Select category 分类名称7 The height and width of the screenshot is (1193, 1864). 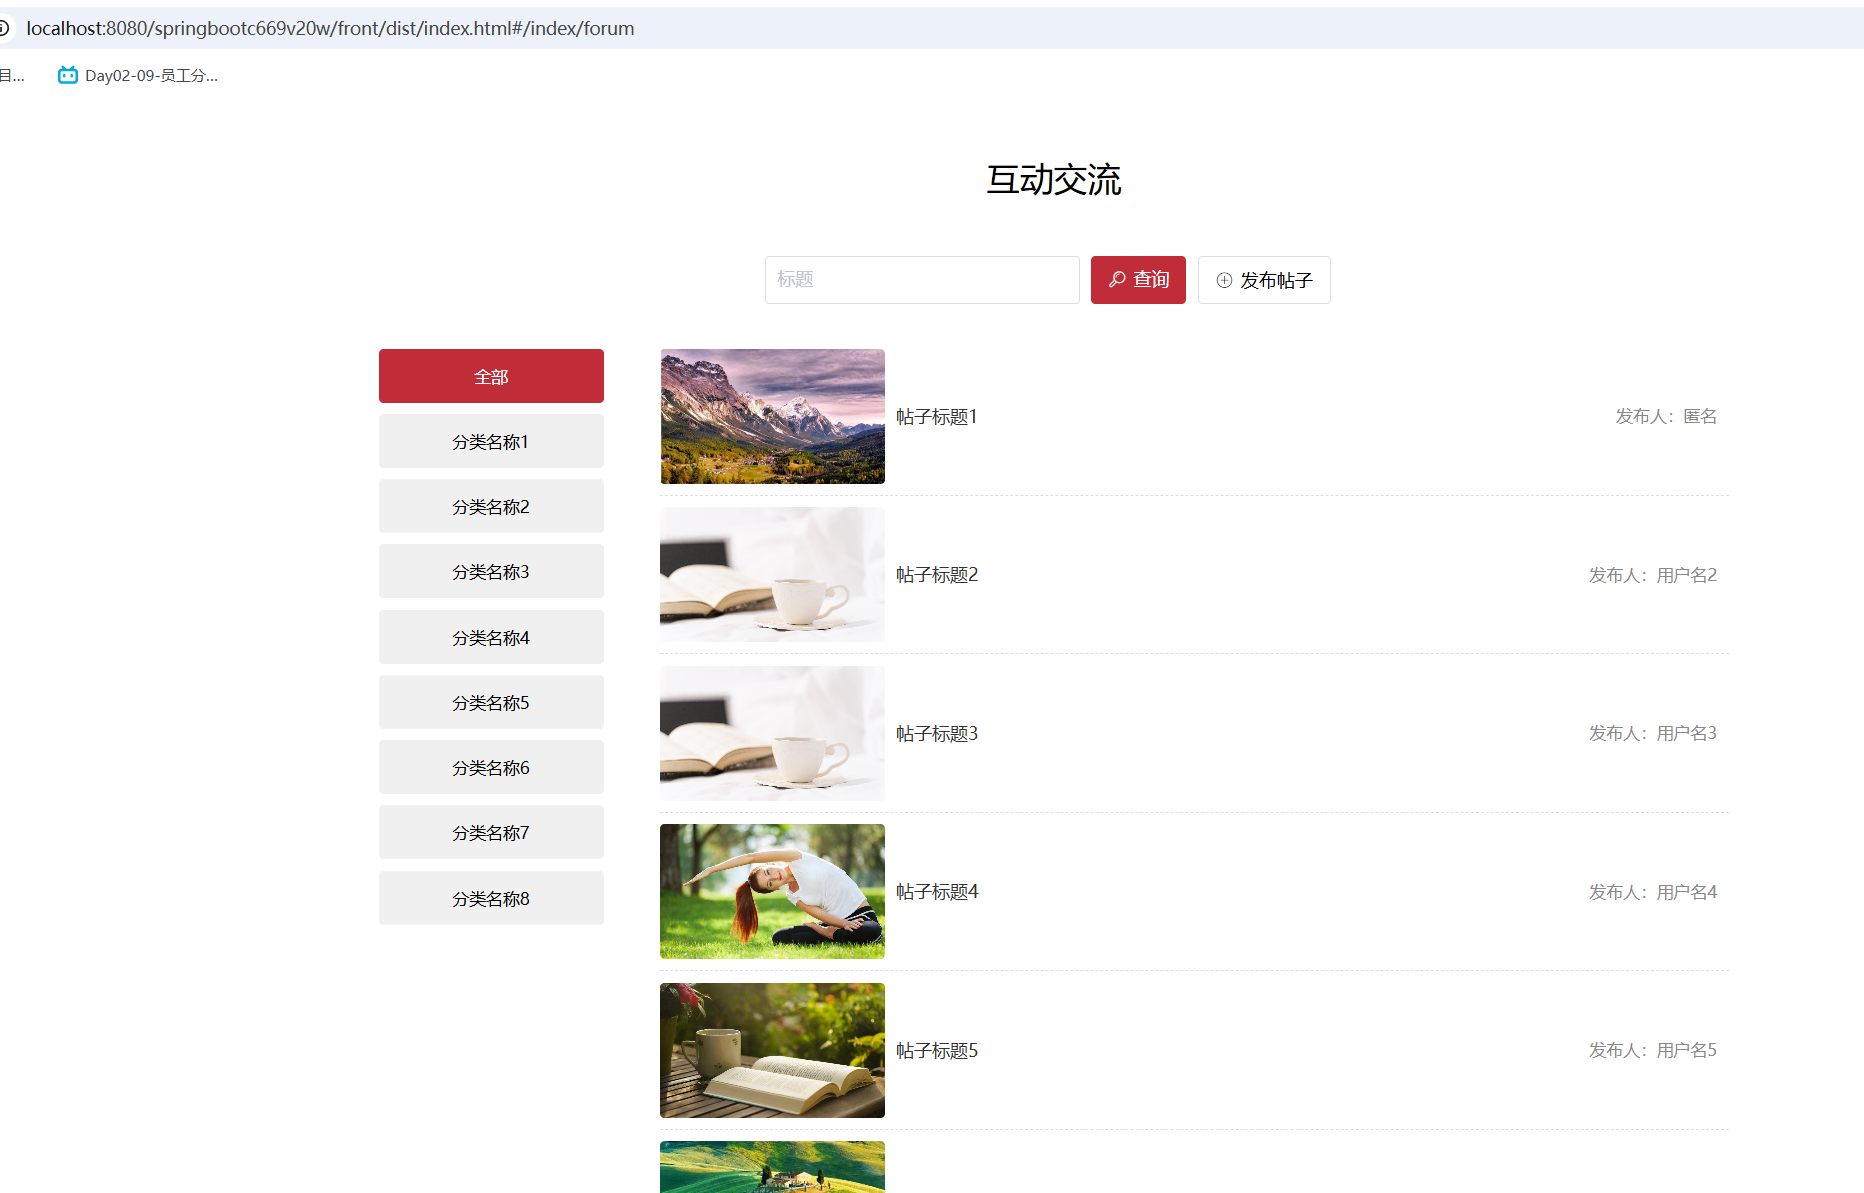coord(491,832)
